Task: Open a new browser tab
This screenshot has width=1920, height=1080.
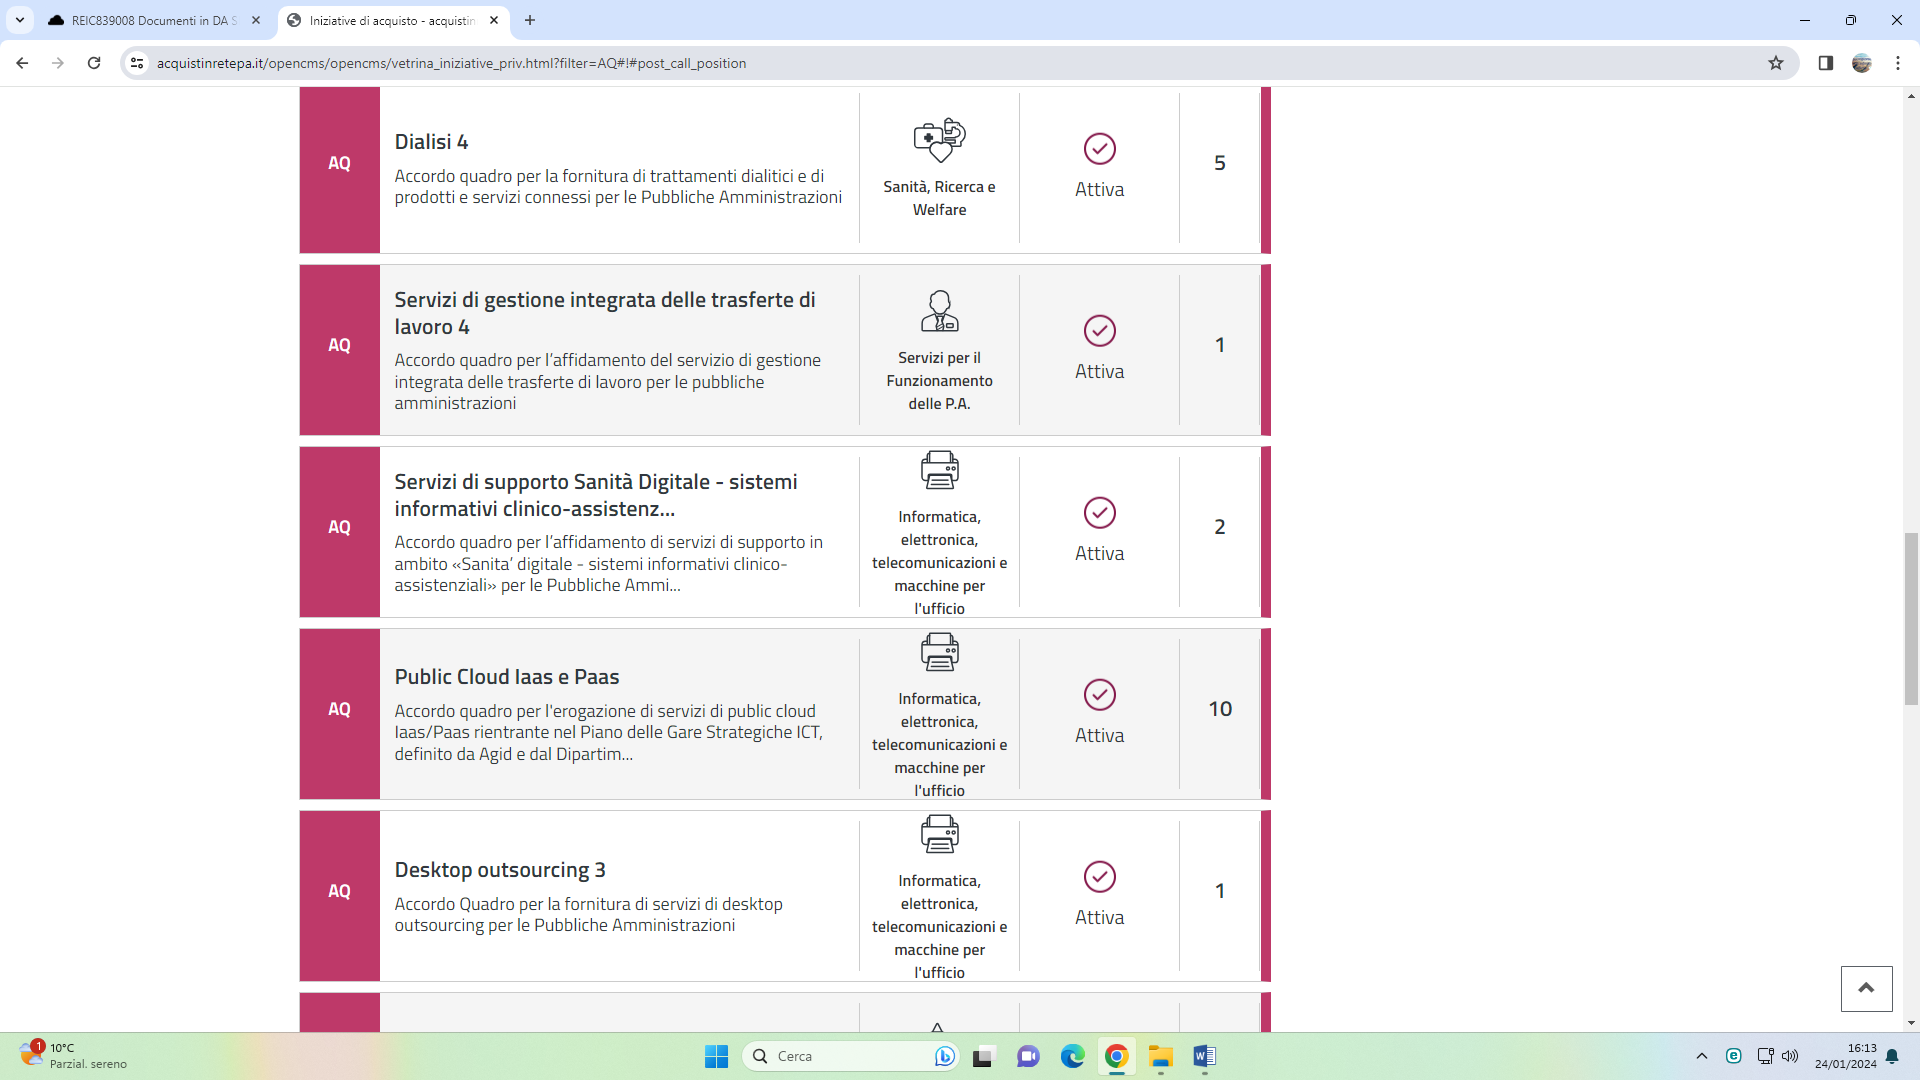Action: [530, 20]
